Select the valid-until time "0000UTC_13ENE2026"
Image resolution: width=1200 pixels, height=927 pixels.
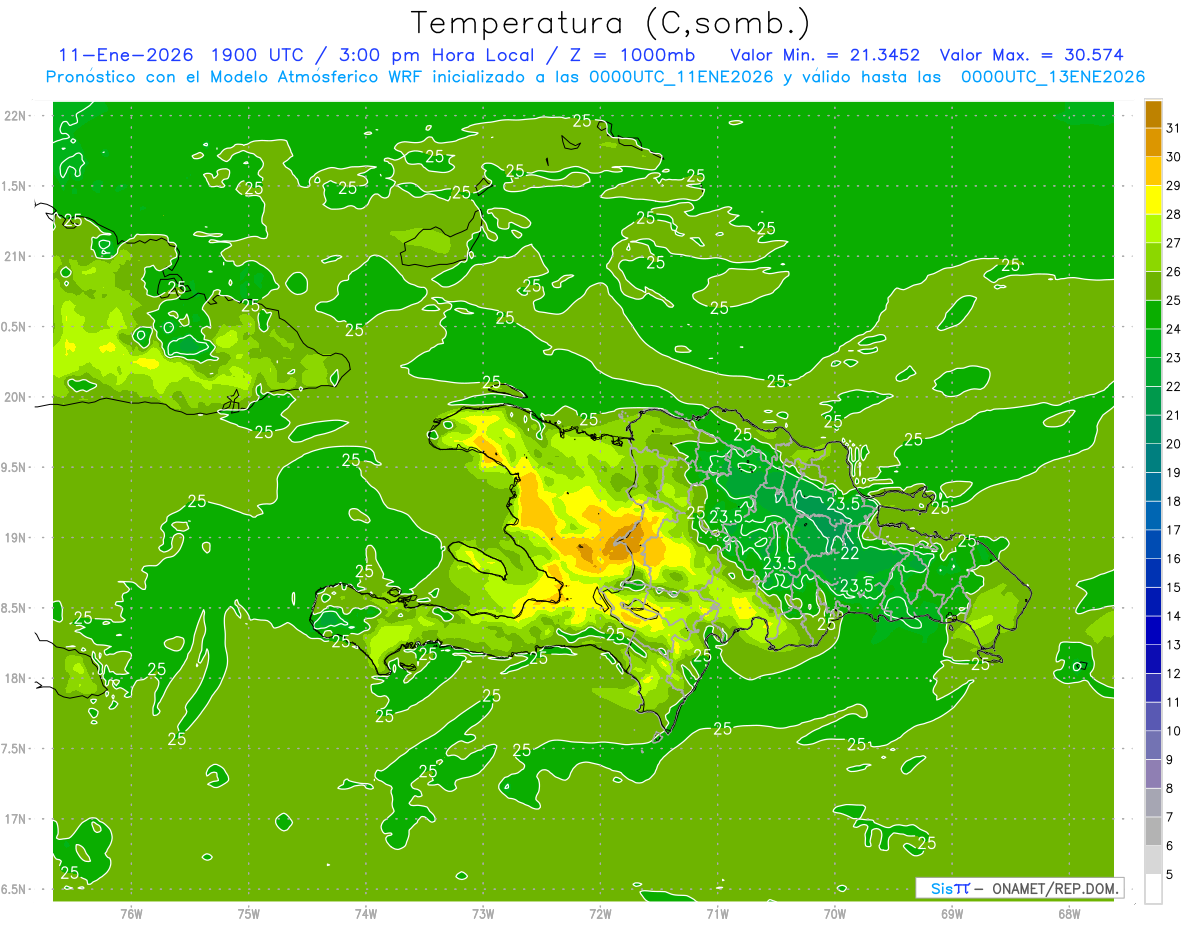1053,77
